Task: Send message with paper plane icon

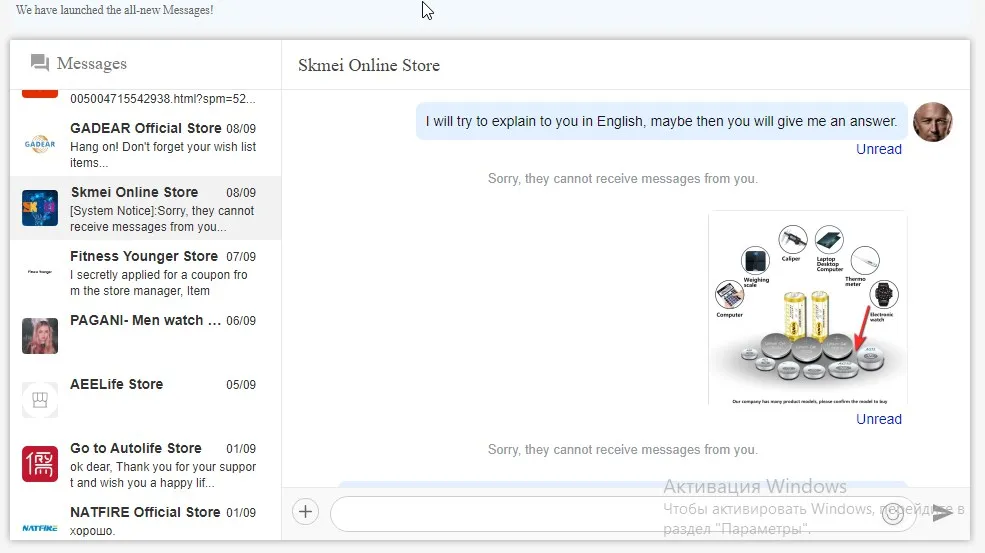Action: [942, 512]
